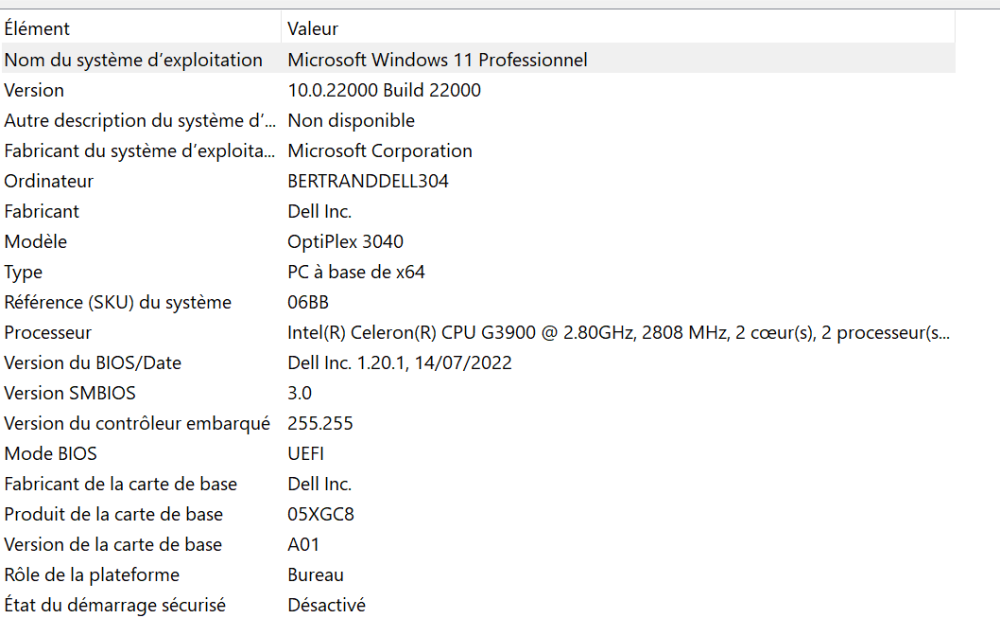This screenshot has height=618, width=1000.
Task: Select the 'État du démarrage sécurisé' label
Action: (115, 605)
